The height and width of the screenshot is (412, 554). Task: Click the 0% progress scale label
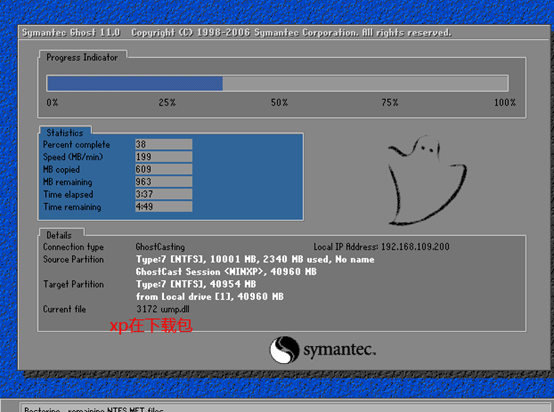(x=52, y=102)
